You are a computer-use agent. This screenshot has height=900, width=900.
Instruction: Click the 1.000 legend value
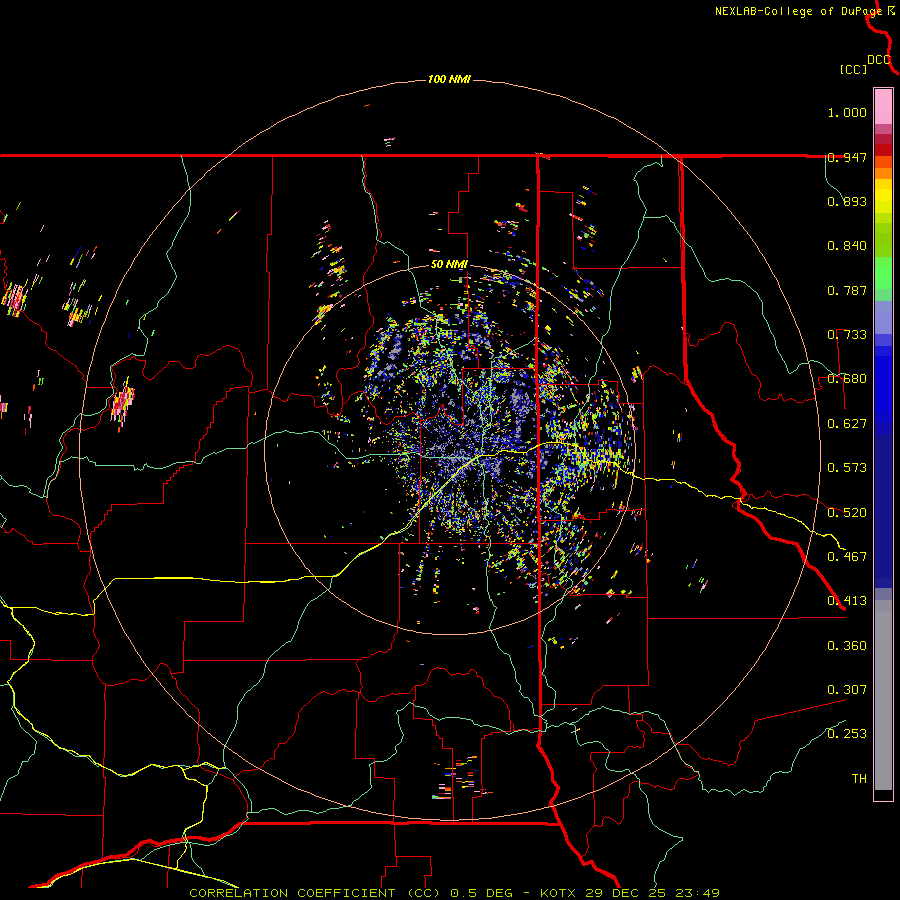click(x=847, y=112)
